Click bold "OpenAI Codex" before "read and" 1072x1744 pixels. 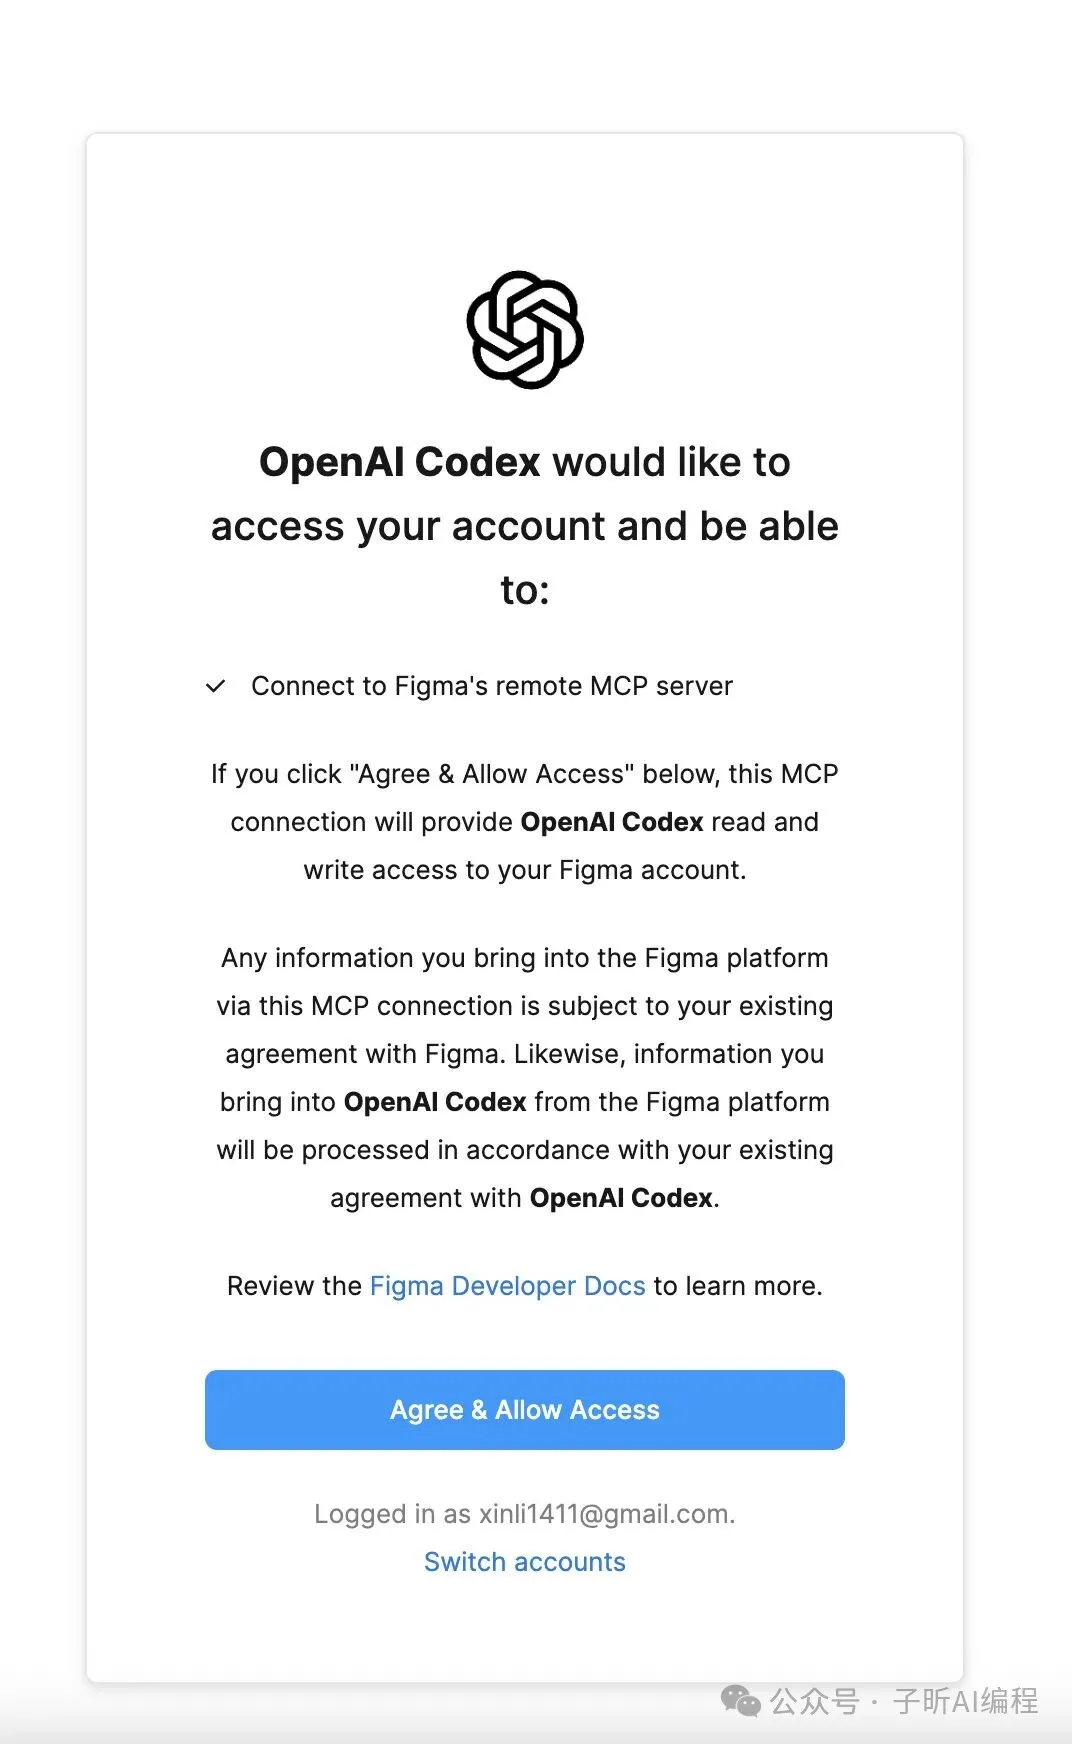tap(612, 822)
